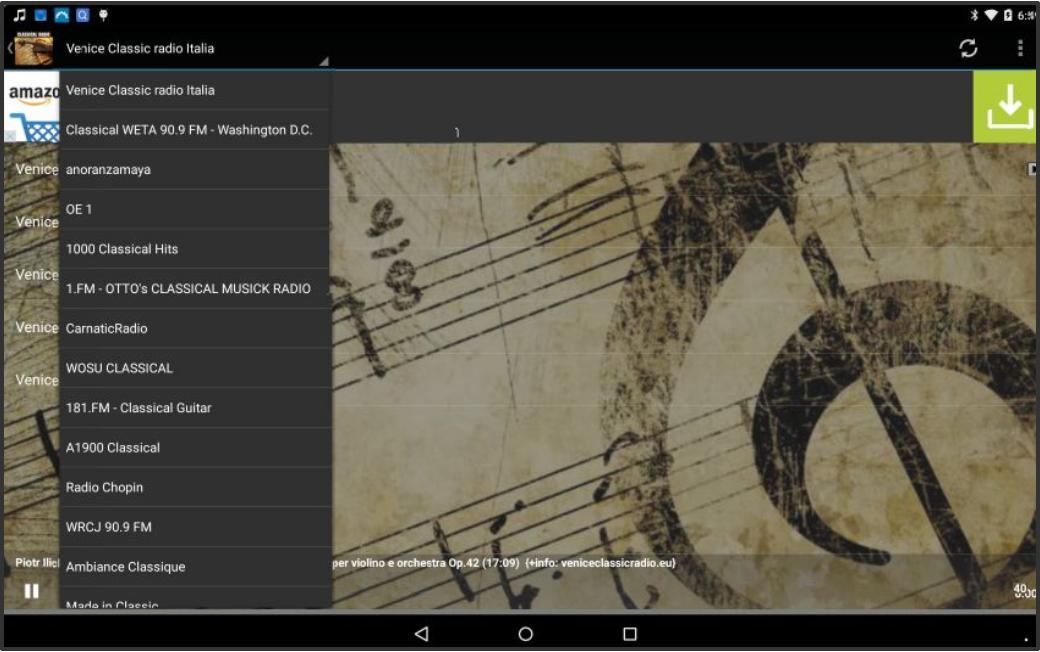
Task: Tap the Wi-Fi status icon
Action: [990, 15]
